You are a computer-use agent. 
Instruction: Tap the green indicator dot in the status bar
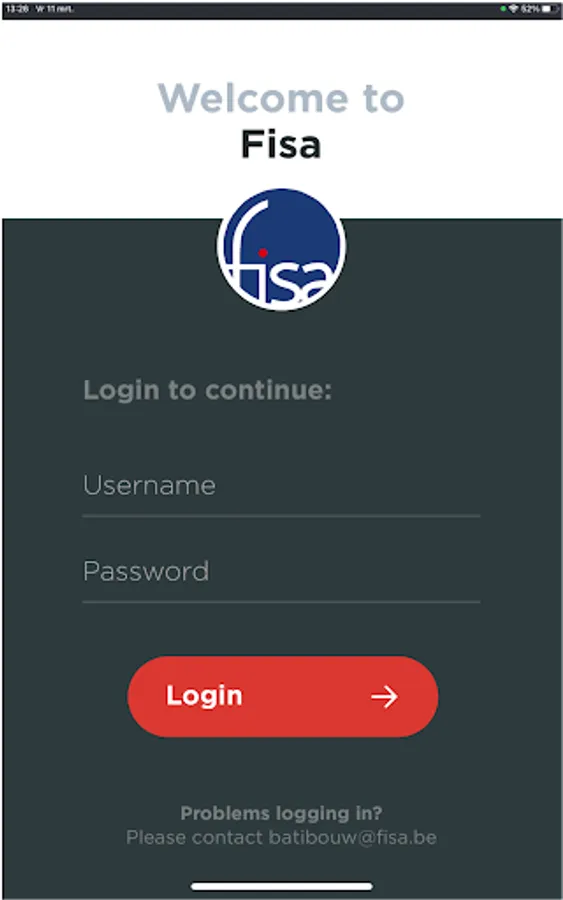pos(503,9)
